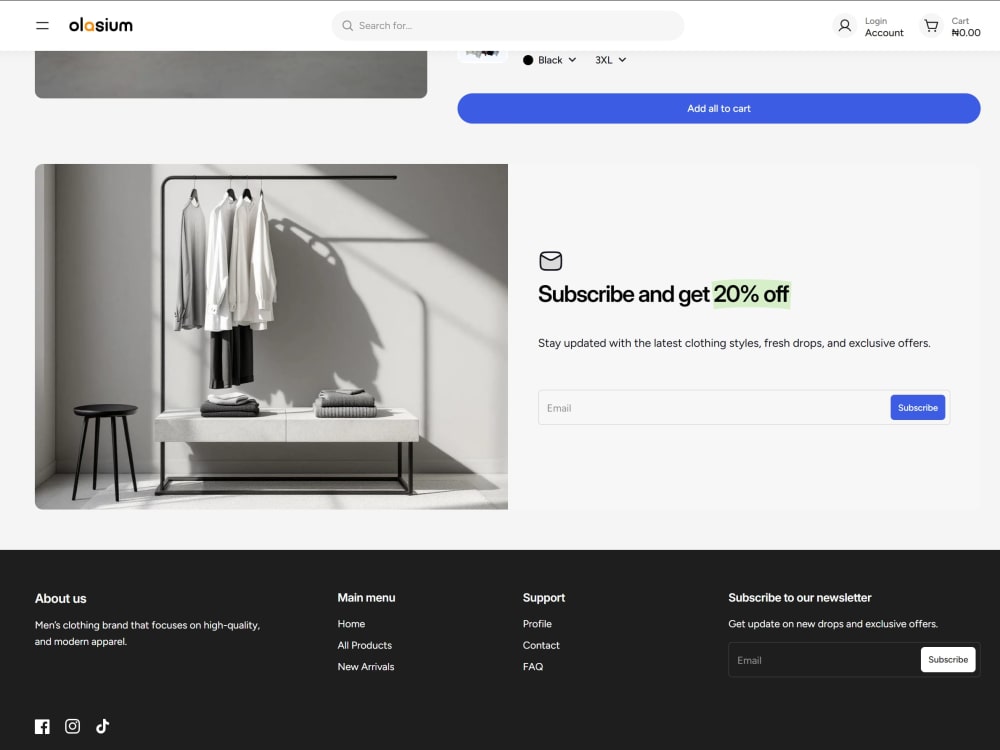Click 'Get update on new drops' text
Viewport: 1000px width, 750px height.
tap(833, 624)
